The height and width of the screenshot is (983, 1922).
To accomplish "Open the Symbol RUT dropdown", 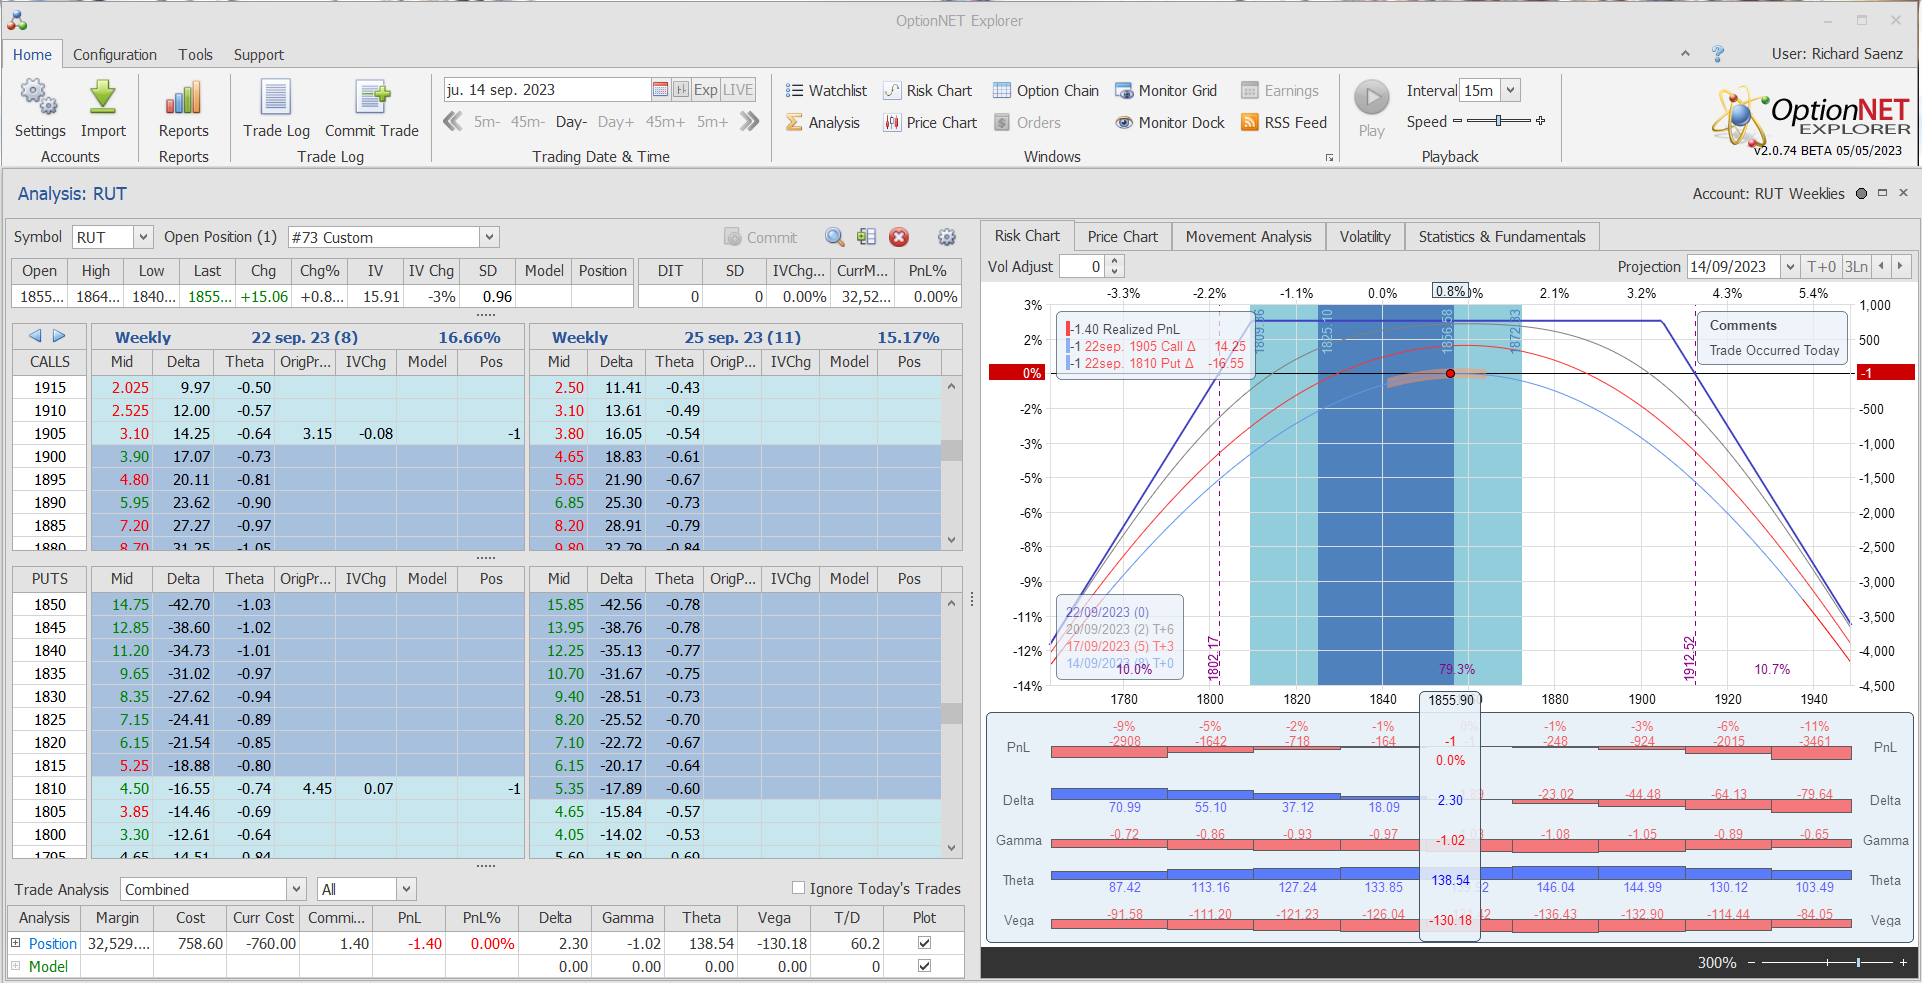I will click(x=143, y=237).
